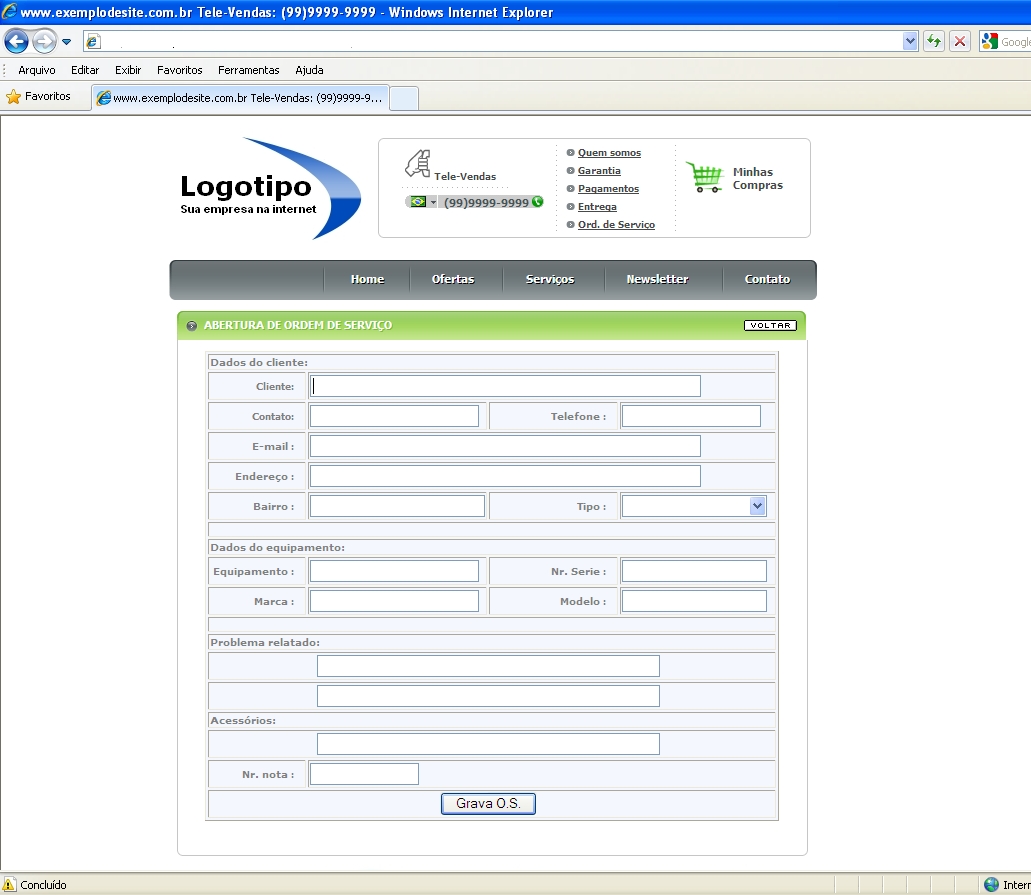Screen dimensions: 1031x895
Task: Open the Brazil flag country dropdown
Action: [423, 202]
